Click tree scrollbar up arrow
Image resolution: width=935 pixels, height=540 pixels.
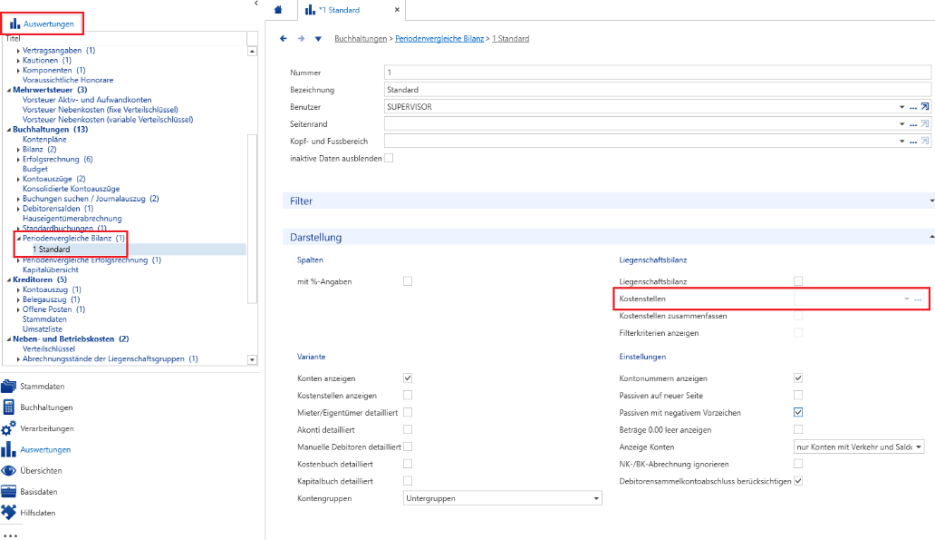252,51
